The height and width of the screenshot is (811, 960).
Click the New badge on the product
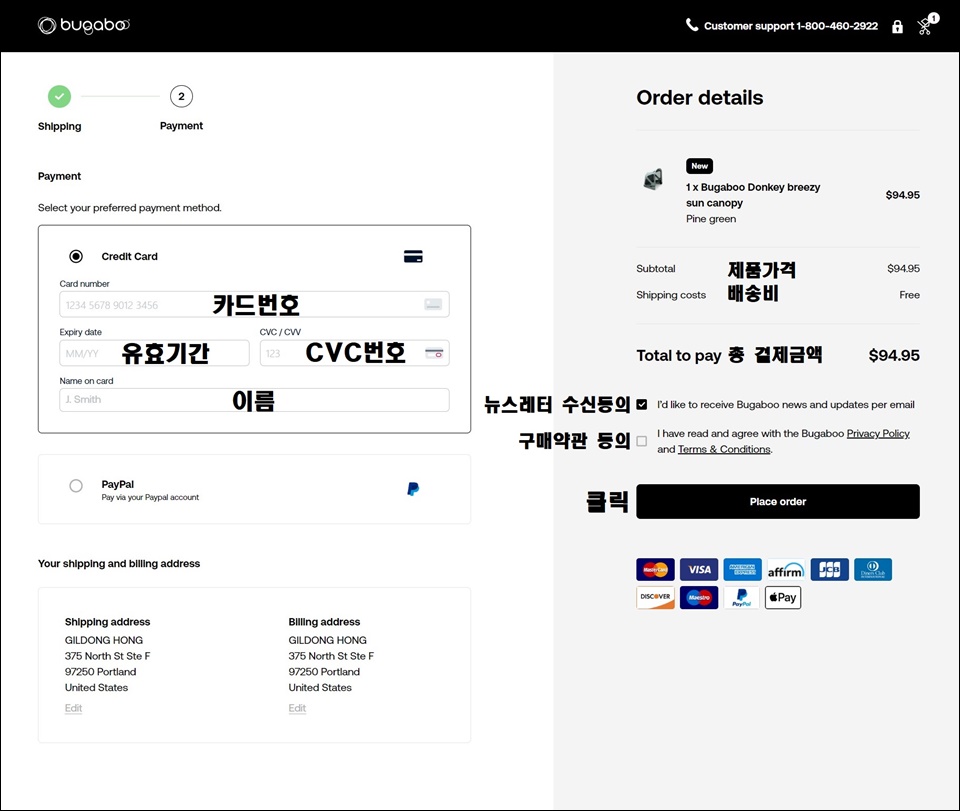click(x=699, y=166)
